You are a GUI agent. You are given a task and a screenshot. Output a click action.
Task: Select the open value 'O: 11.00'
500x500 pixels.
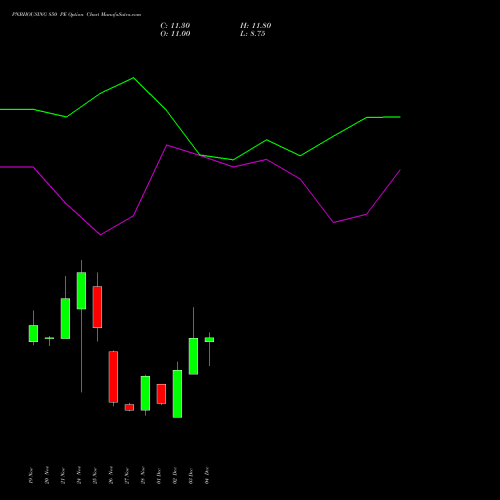coord(175,34)
